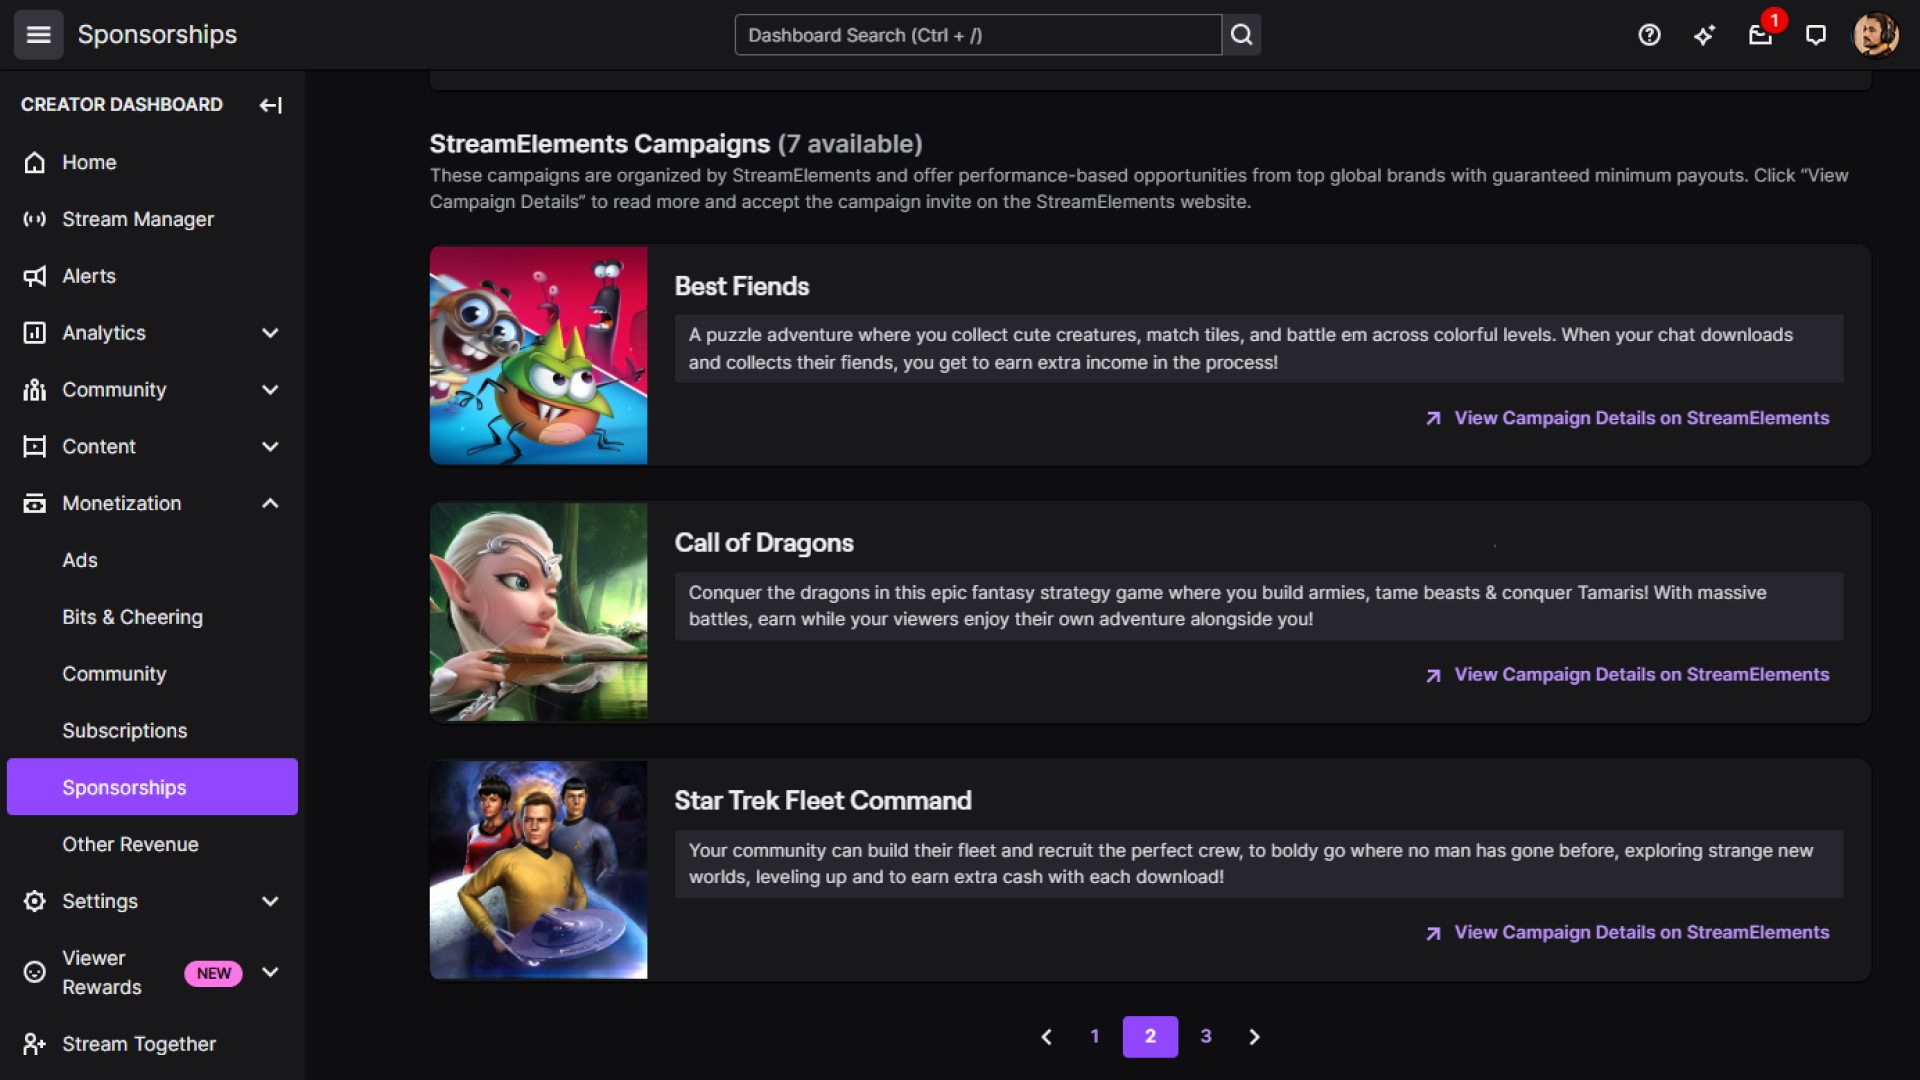Go to the next campaigns page
The width and height of the screenshot is (1920, 1080).
coord(1254,1037)
